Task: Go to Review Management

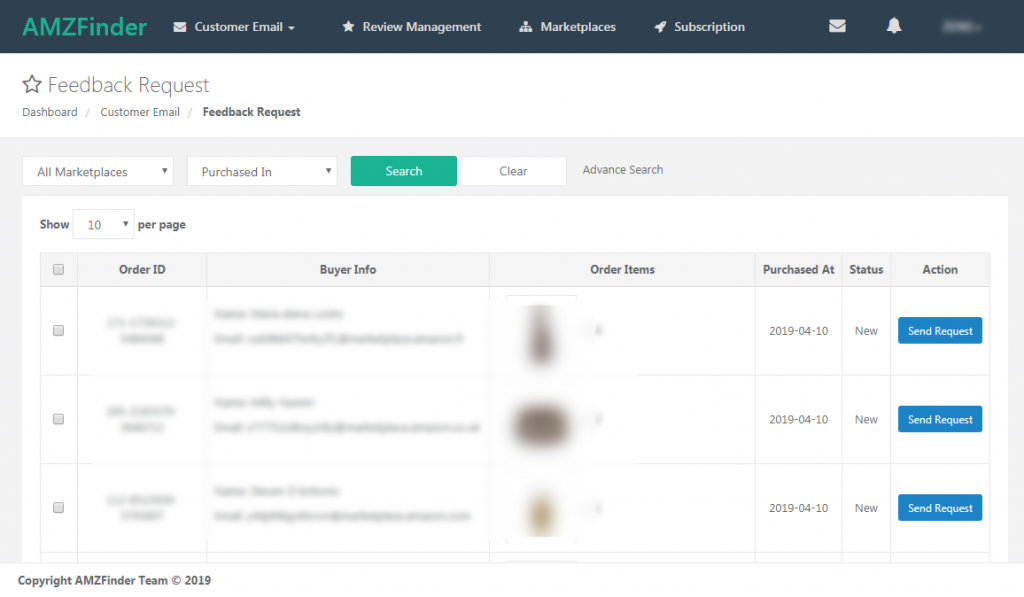Action: point(411,27)
